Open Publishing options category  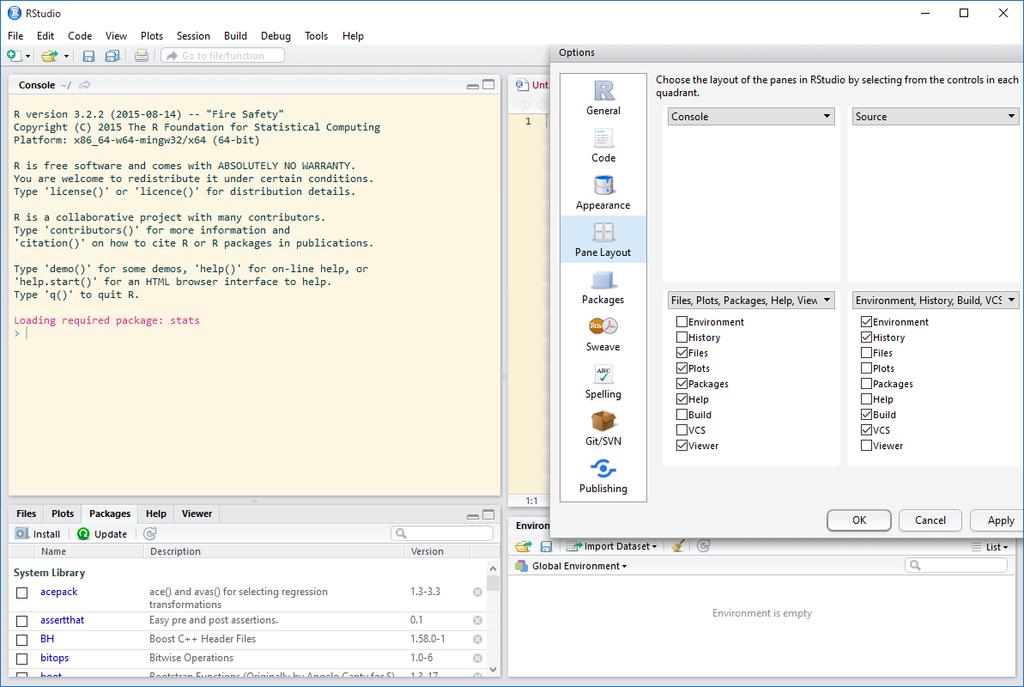[x=603, y=476]
